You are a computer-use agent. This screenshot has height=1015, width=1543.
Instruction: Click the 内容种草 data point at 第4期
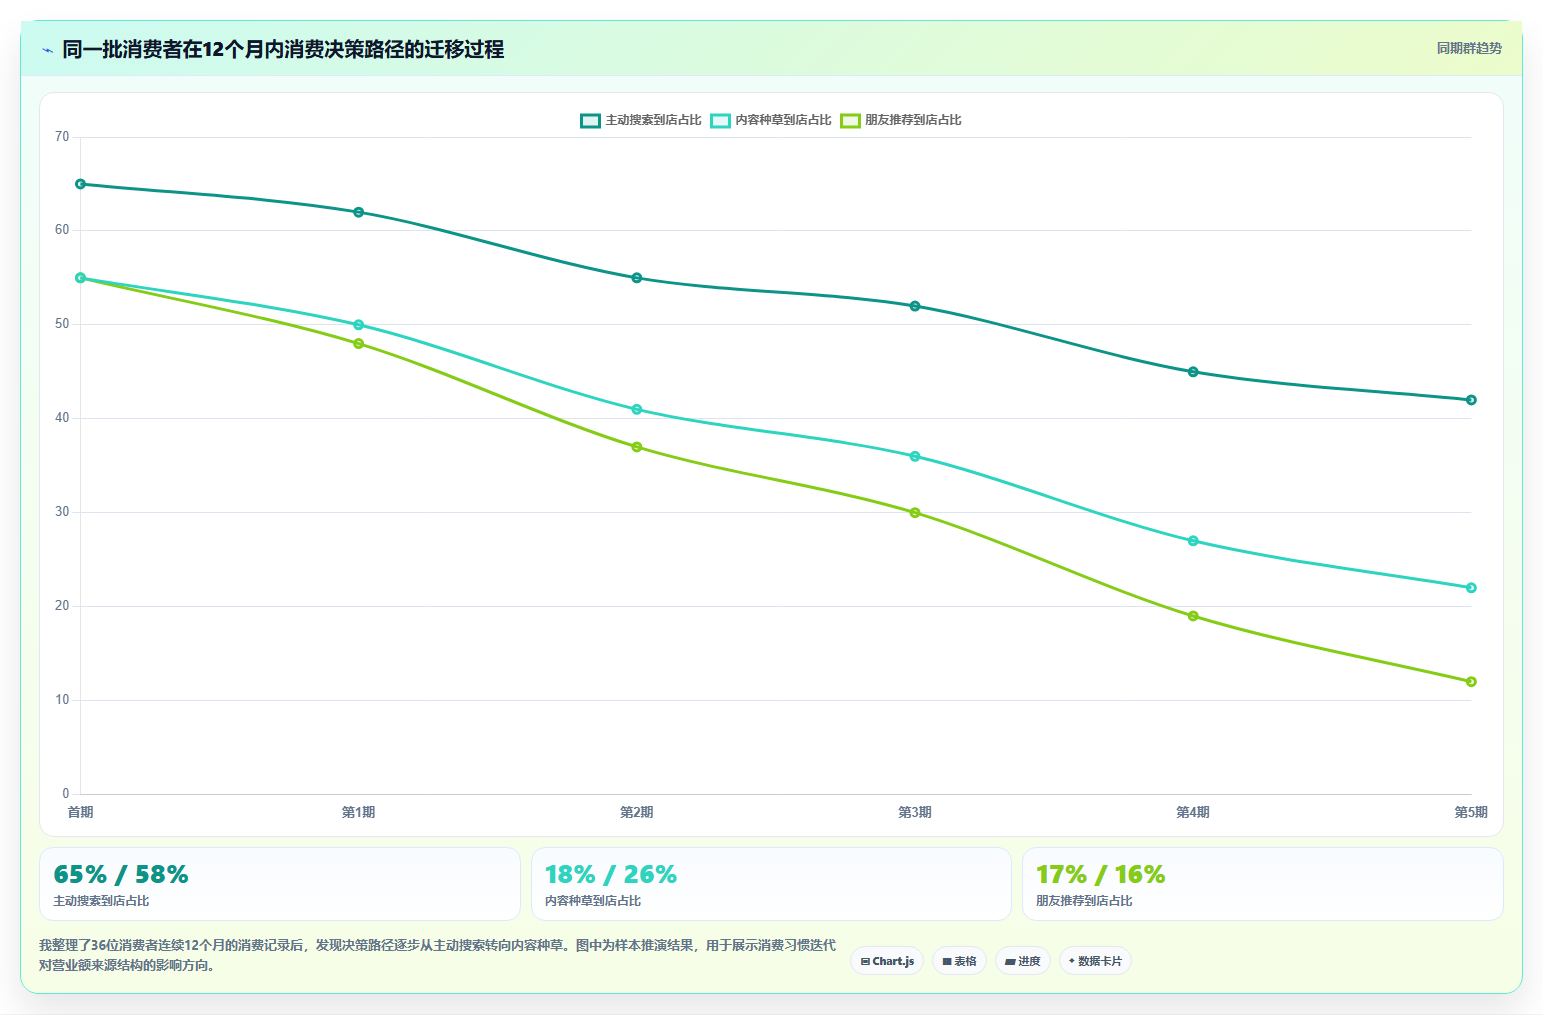(x=1193, y=541)
